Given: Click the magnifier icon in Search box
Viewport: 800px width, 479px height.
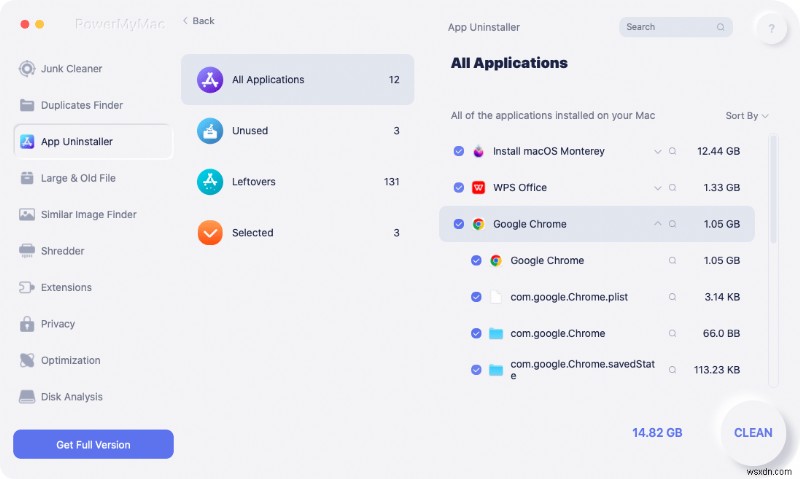Looking at the screenshot, I should pyautogui.click(x=720, y=27).
